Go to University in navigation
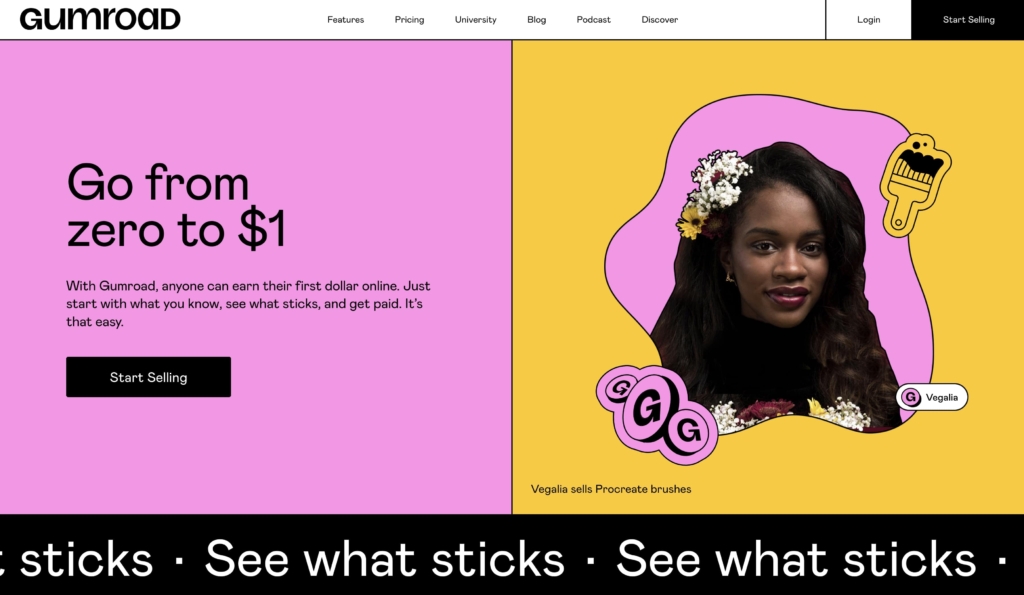Viewport: 1024px width, 595px height. point(475,20)
